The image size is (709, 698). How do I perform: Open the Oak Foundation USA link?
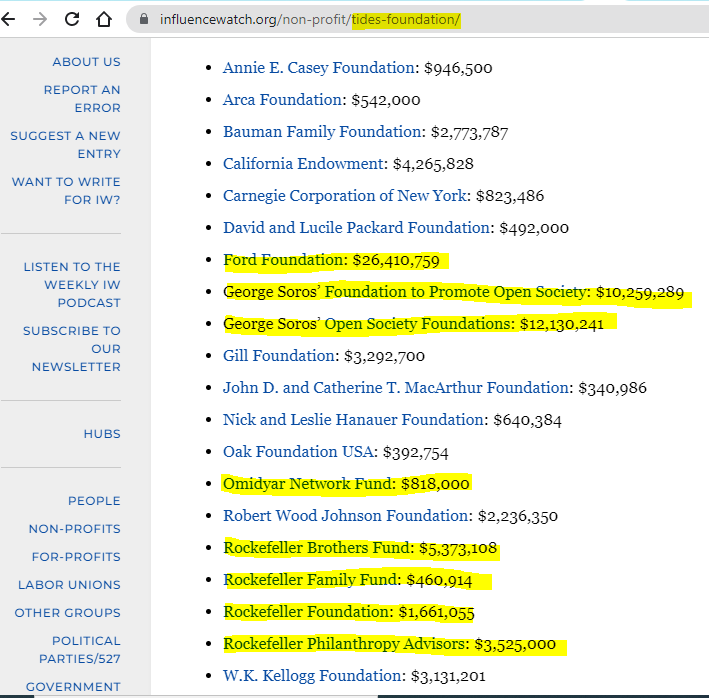point(298,452)
